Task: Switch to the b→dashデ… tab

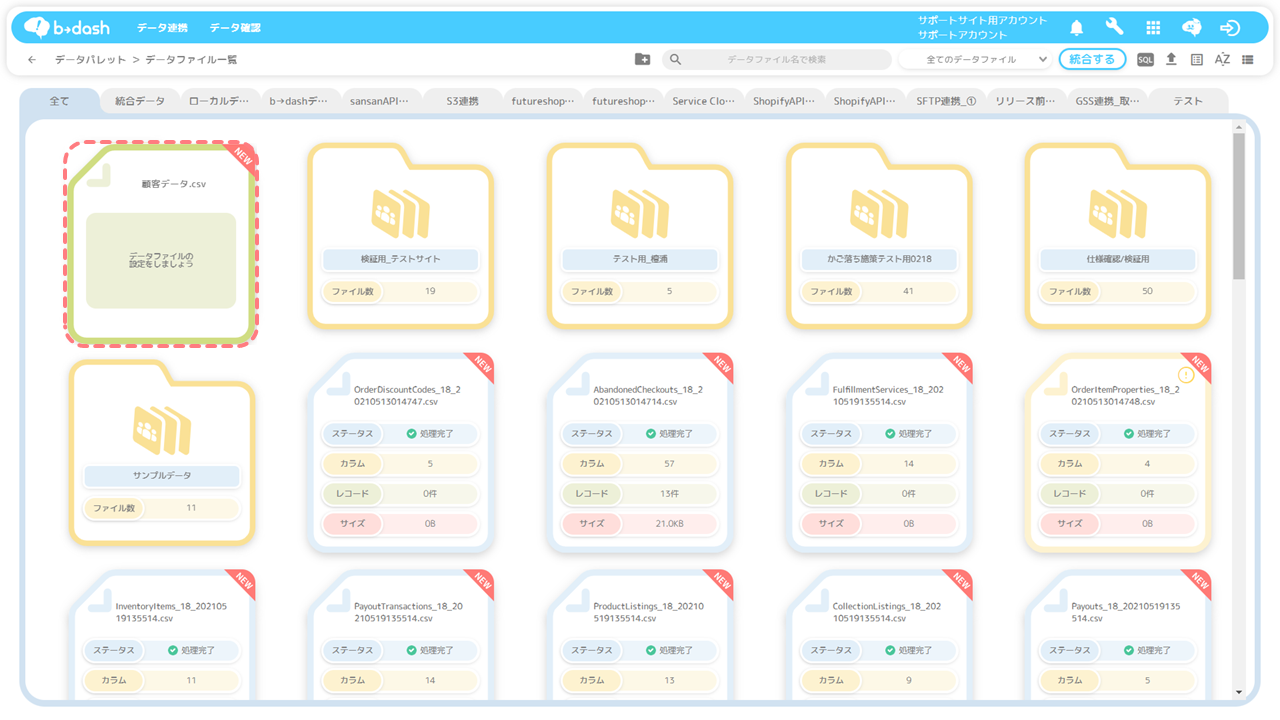Action: click(299, 101)
